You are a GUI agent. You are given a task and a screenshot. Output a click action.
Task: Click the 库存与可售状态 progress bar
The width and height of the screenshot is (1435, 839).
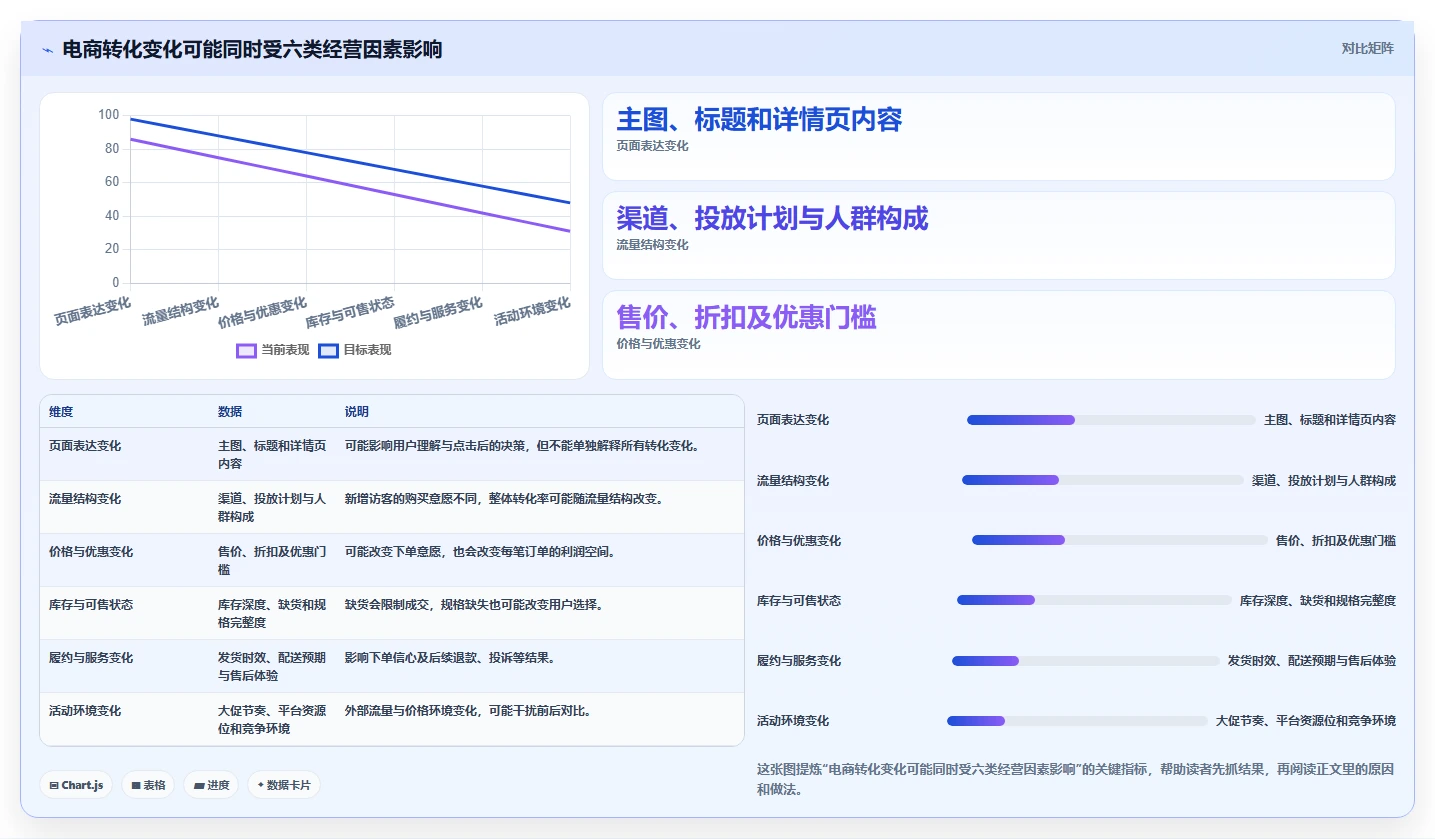click(x=1094, y=600)
